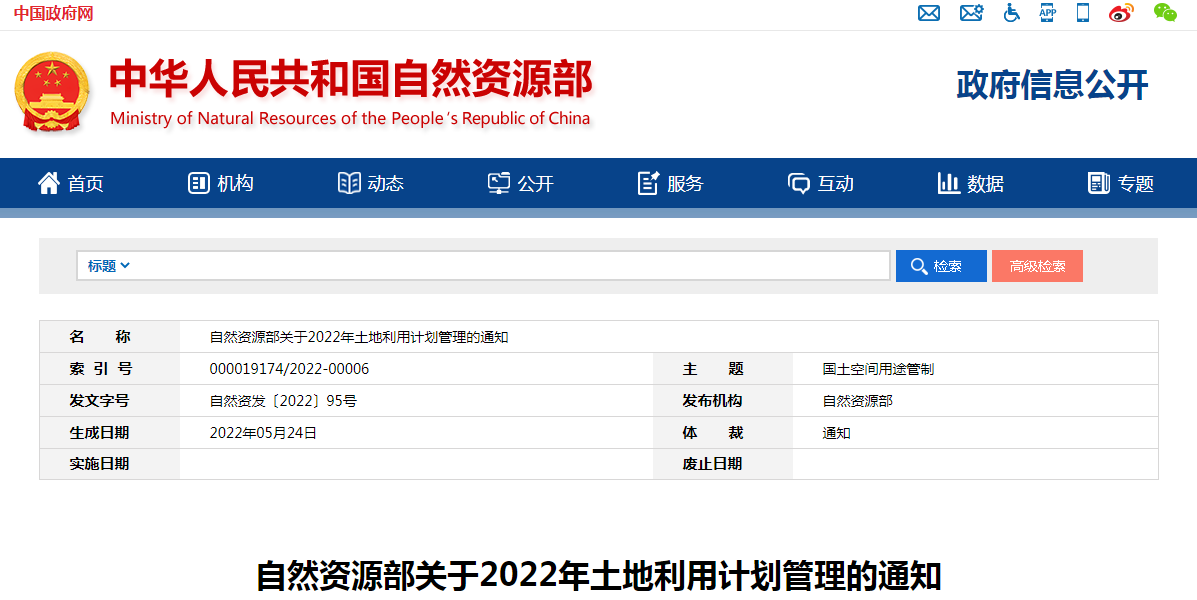Click the 索引号 field label
Image resolution: width=1197 pixels, height=600 pixels.
click(100, 369)
